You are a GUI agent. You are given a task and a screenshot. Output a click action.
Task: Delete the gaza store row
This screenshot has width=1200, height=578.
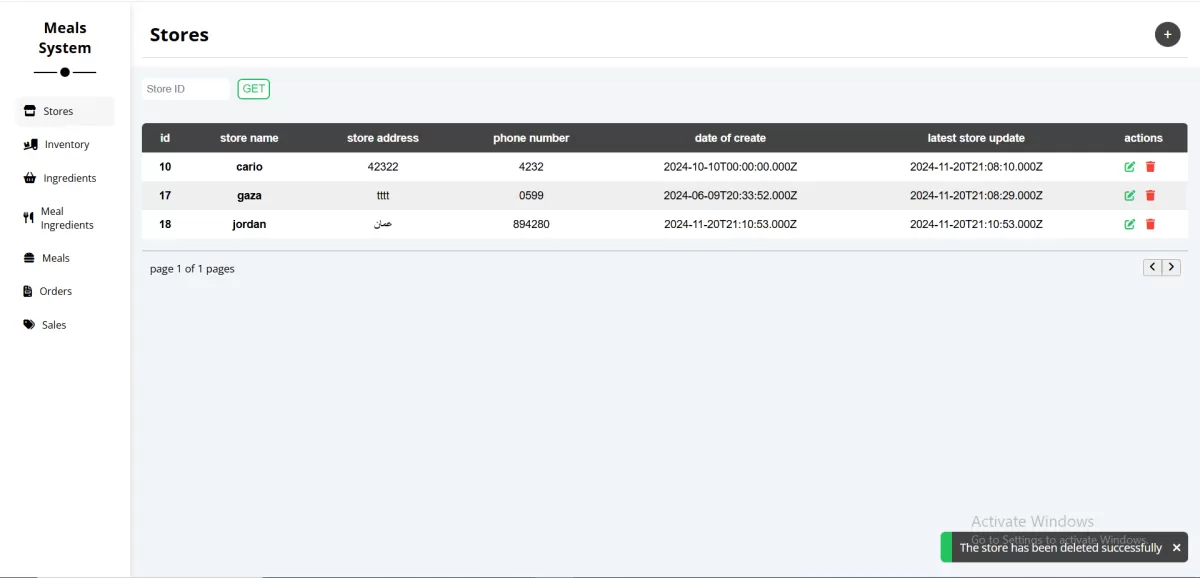pos(1150,196)
